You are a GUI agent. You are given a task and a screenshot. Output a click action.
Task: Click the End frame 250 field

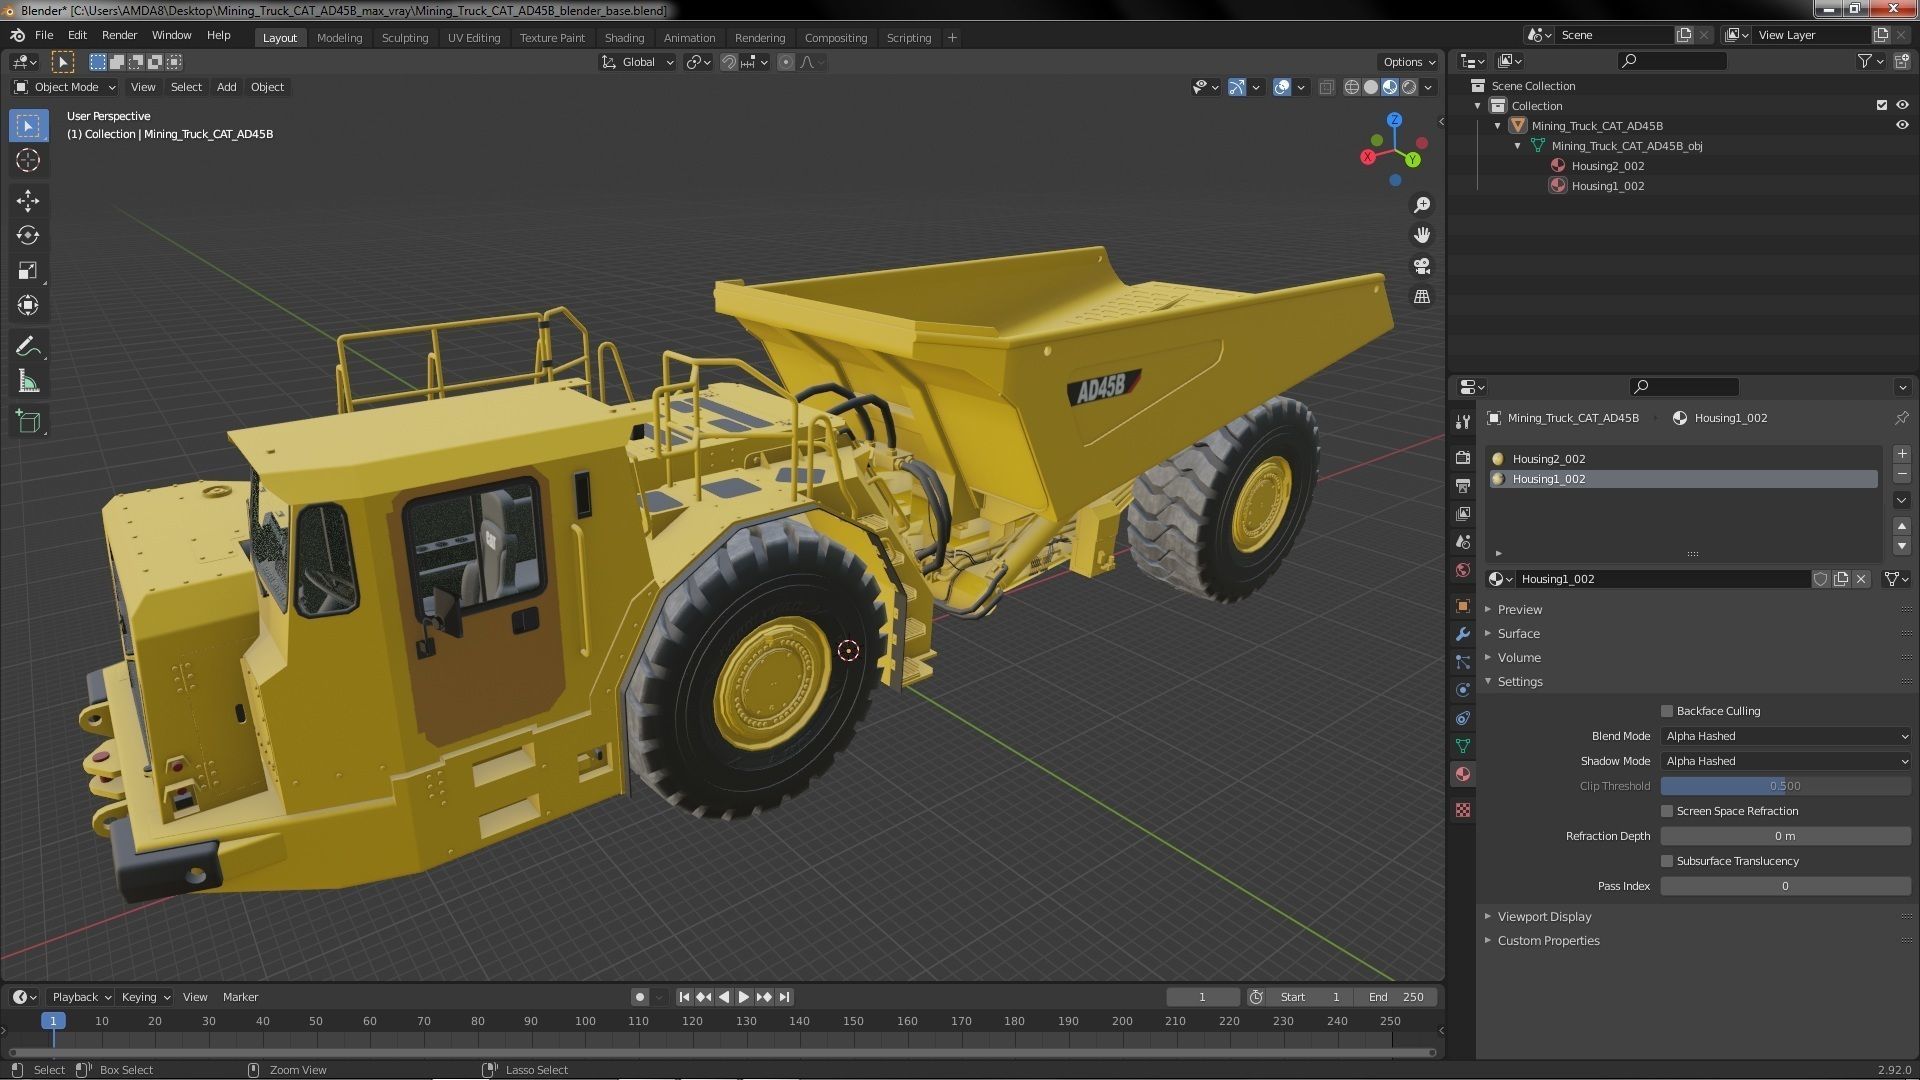click(x=1398, y=997)
